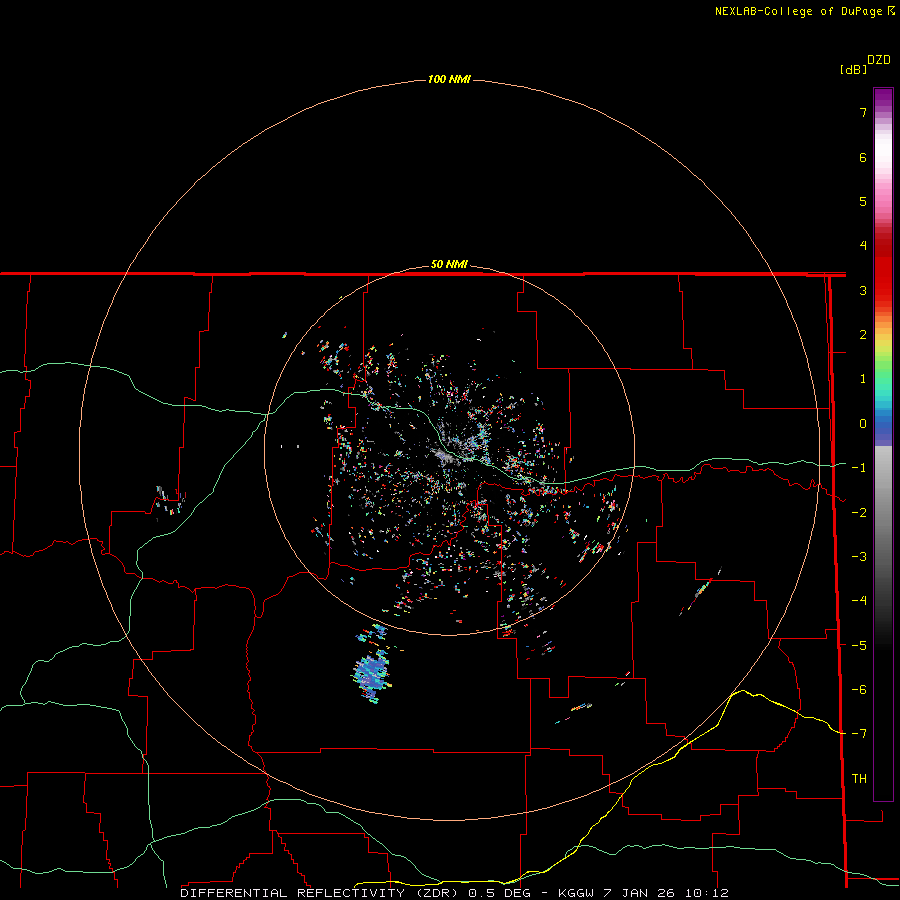900x900 pixels.
Task: Click the red 3 to 4 dB segment of the color bar
Action: pyautogui.click(x=883, y=269)
